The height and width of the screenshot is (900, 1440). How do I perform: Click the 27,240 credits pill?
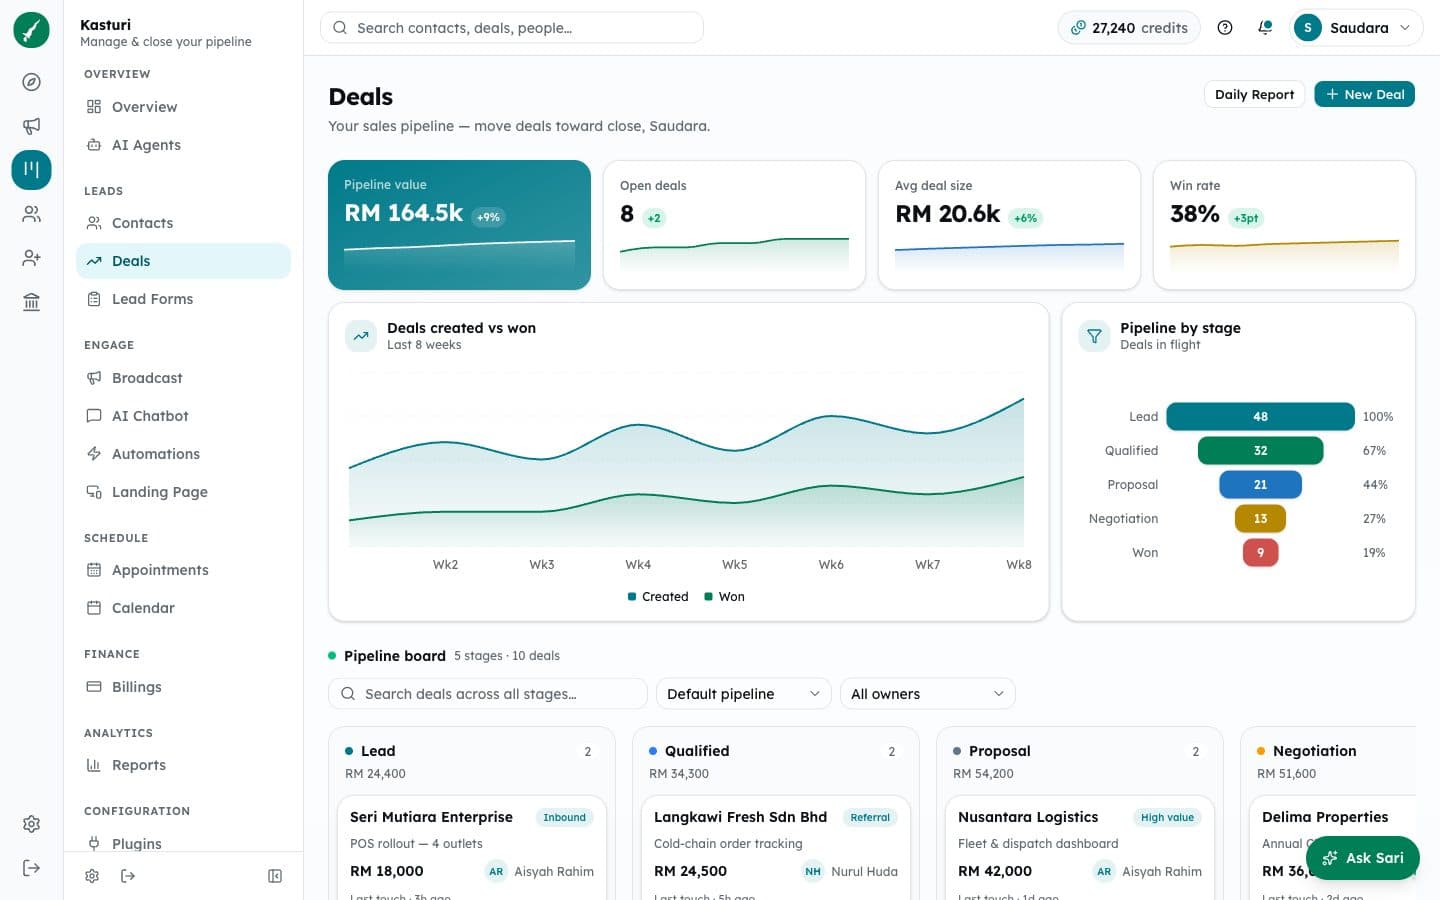coord(1129,28)
